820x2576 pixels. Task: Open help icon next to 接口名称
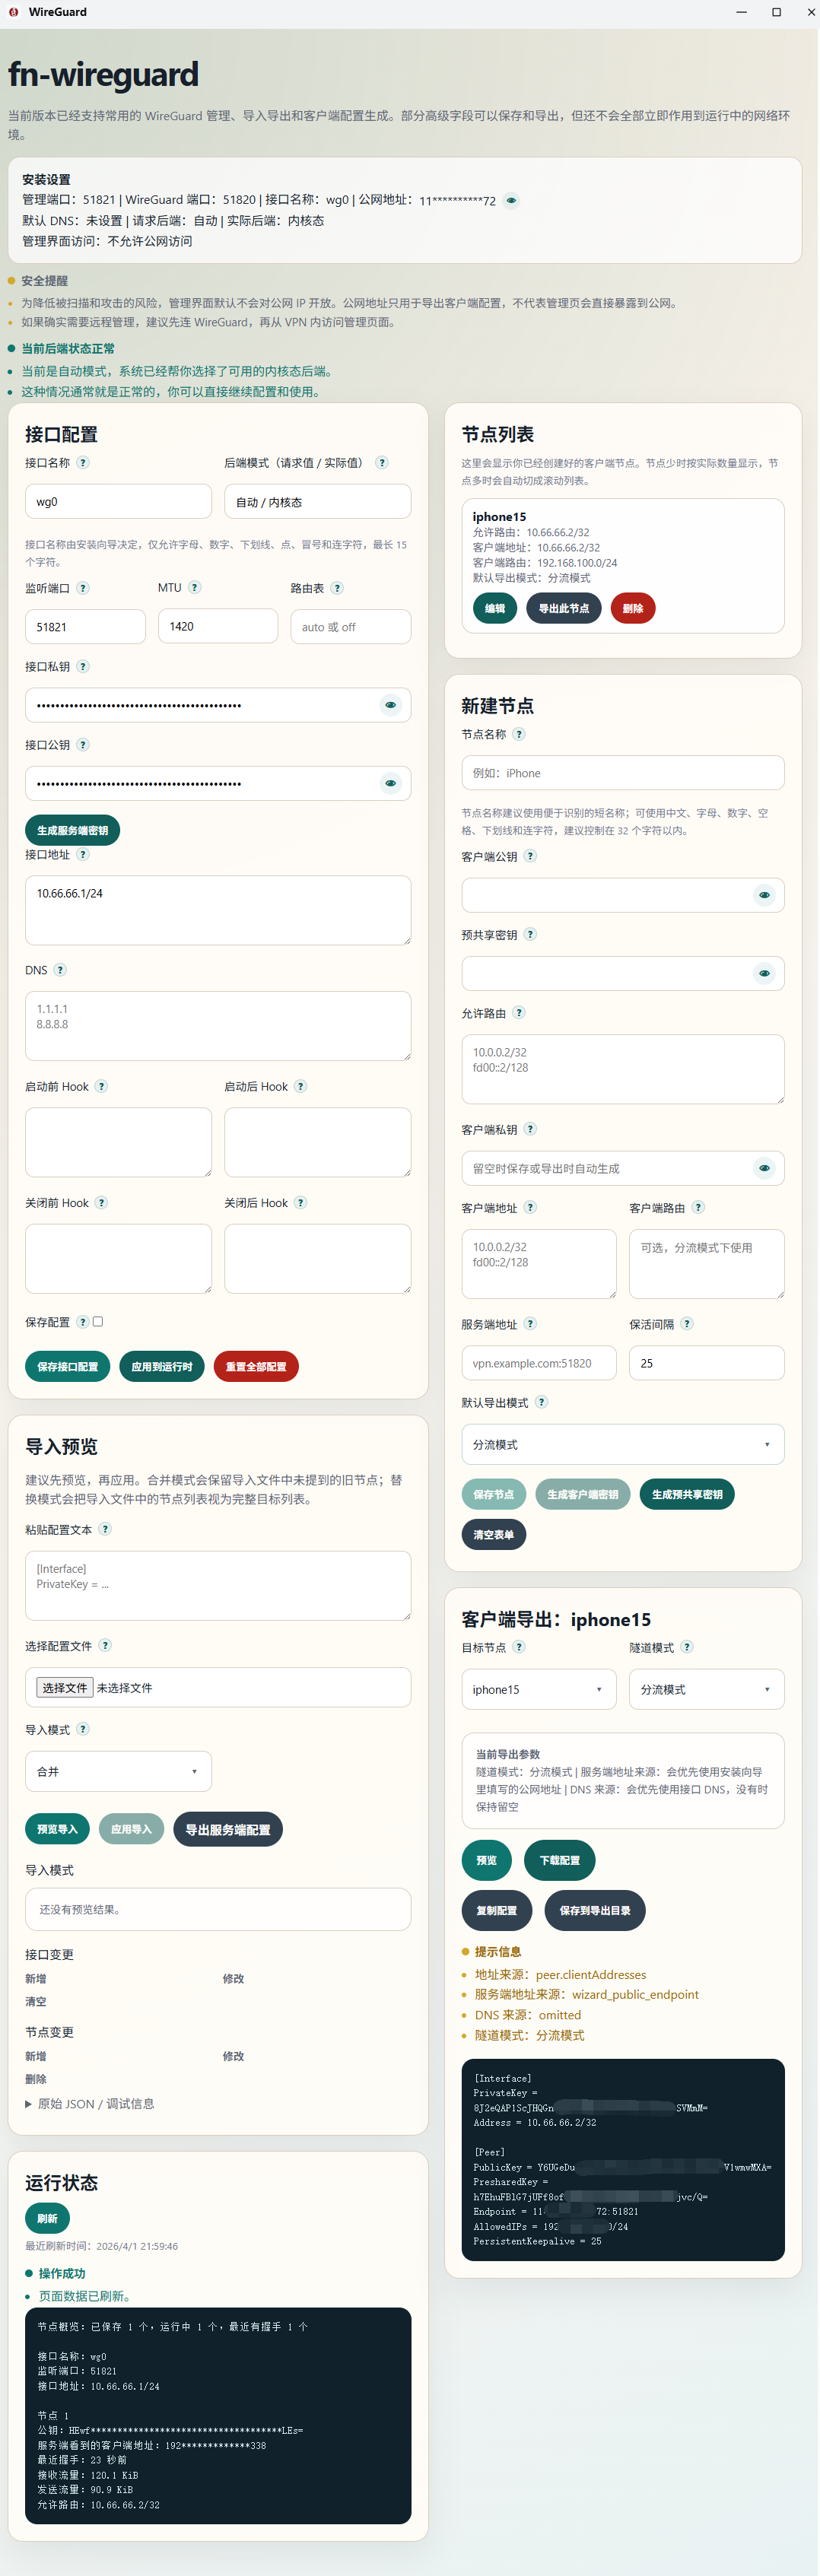tap(83, 462)
